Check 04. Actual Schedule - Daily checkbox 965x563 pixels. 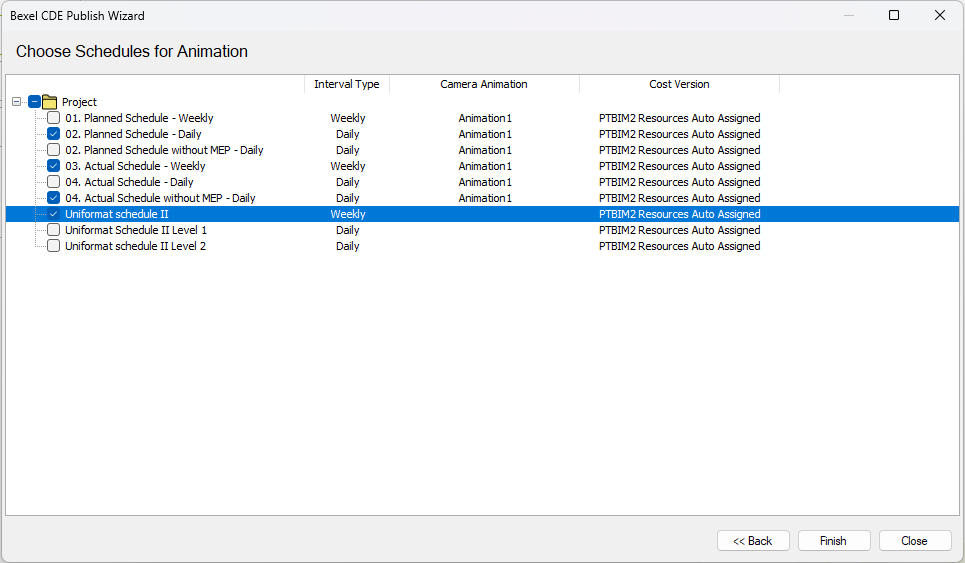click(x=54, y=182)
